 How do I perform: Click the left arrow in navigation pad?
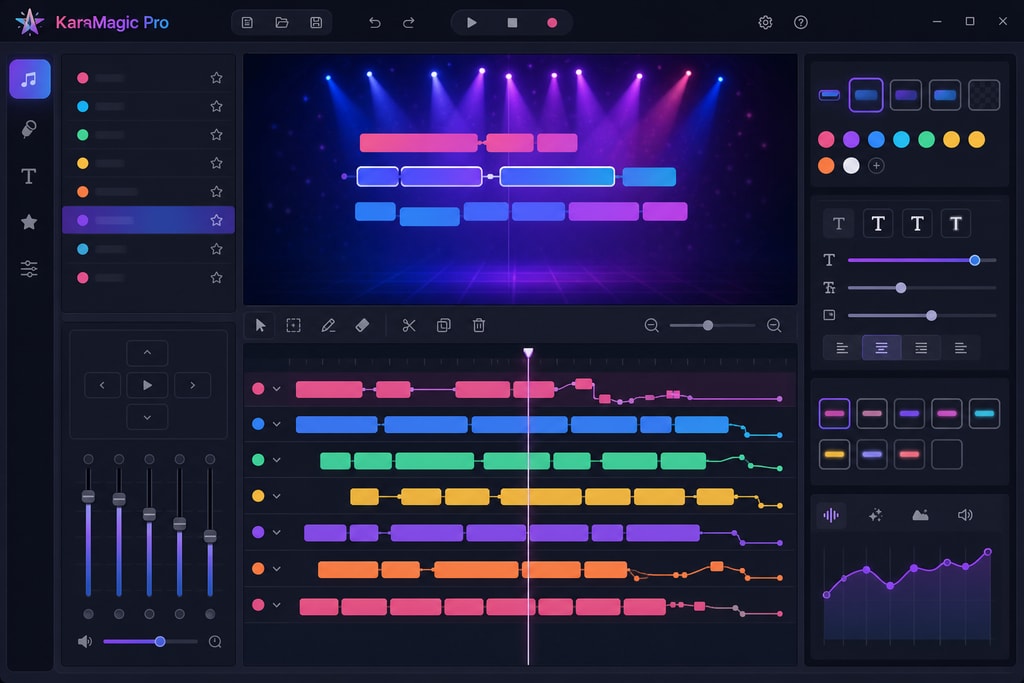tap(103, 385)
